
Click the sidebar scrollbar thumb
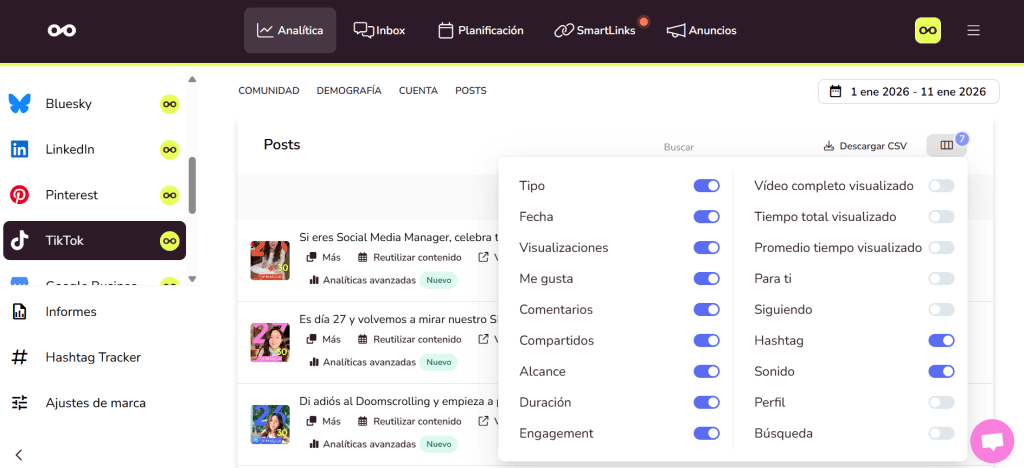tap(192, 185)
